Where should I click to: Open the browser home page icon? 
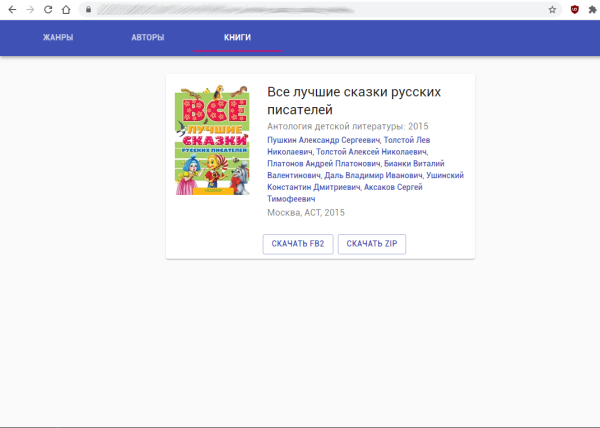[x=66, y=10]
